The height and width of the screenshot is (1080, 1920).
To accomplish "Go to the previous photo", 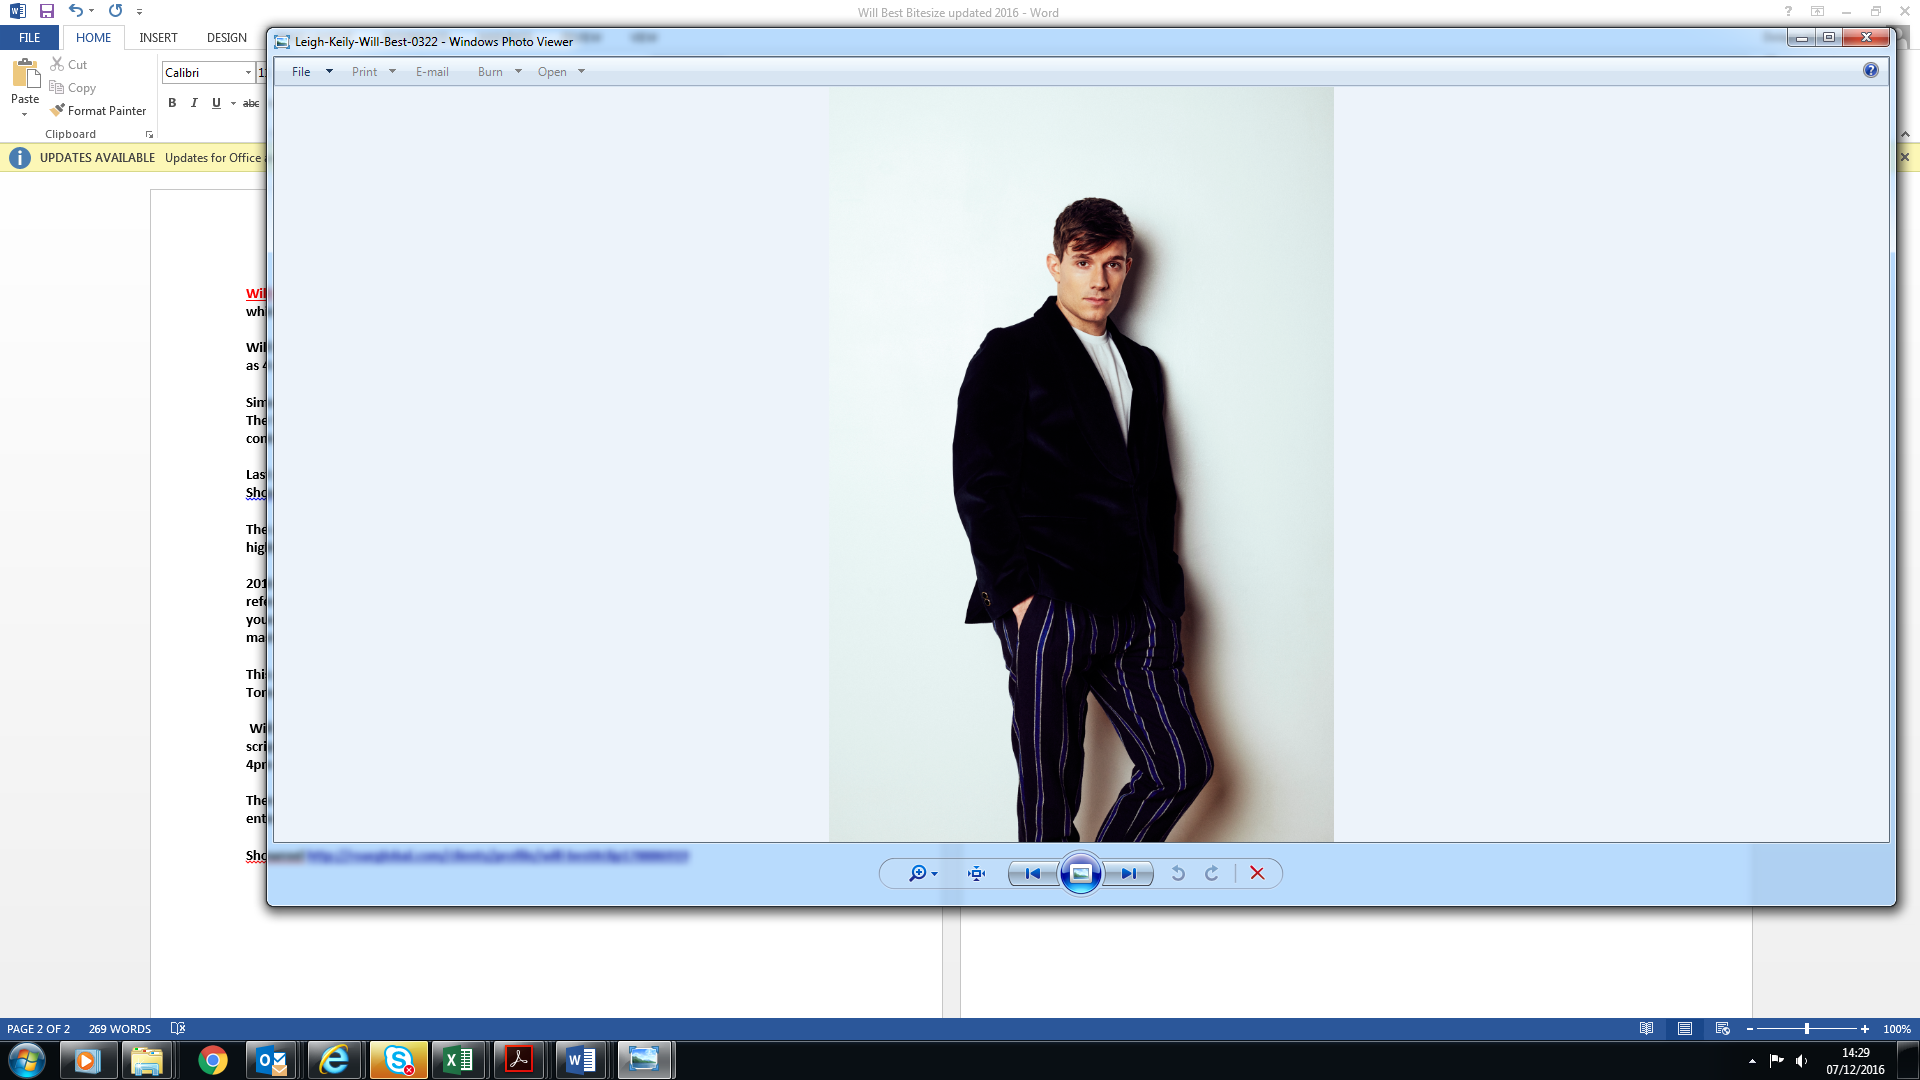I will coord(1032,874).
